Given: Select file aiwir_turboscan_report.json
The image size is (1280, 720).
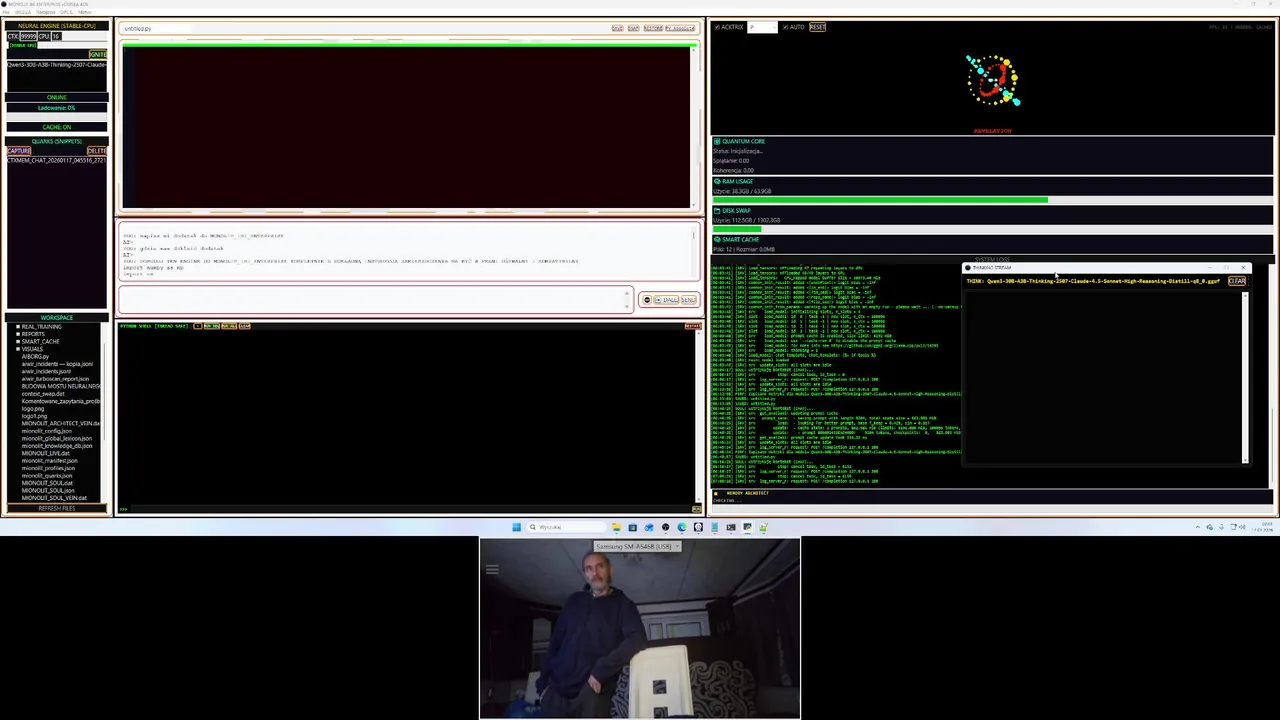Looking at the screenshot, I should pyautogui.click(x=55, y=379).
